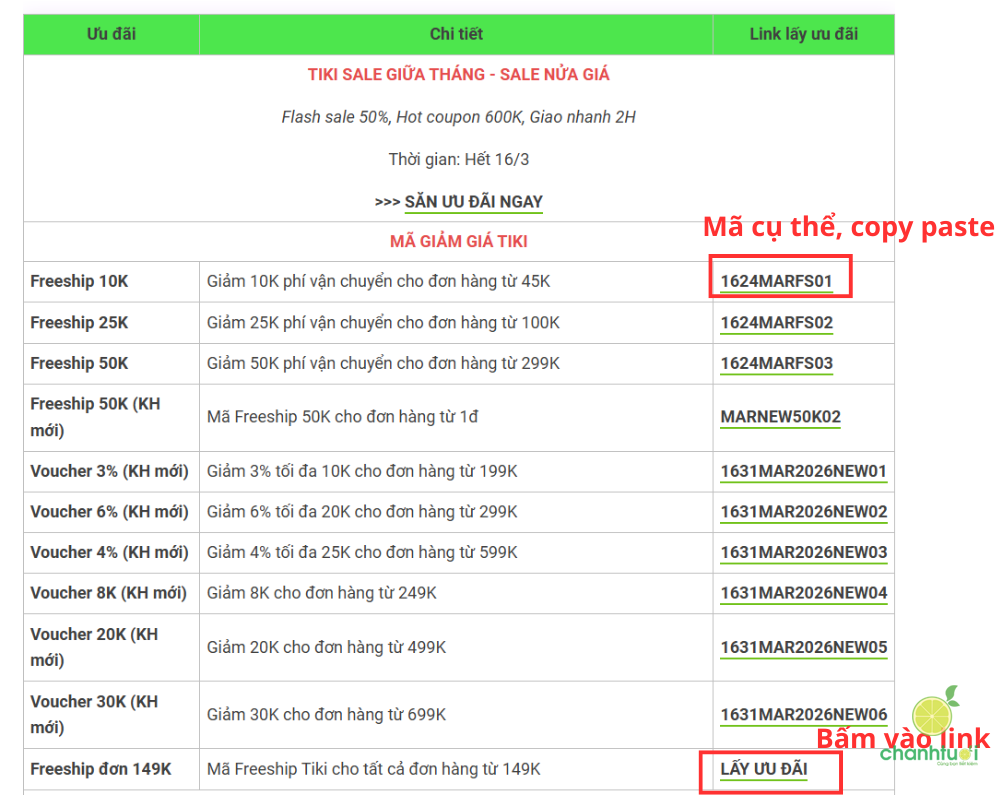Click voucher code 1631MAR2026NEW02
This screenshot has width=1000, height=800.
click(x=803, y=512)
